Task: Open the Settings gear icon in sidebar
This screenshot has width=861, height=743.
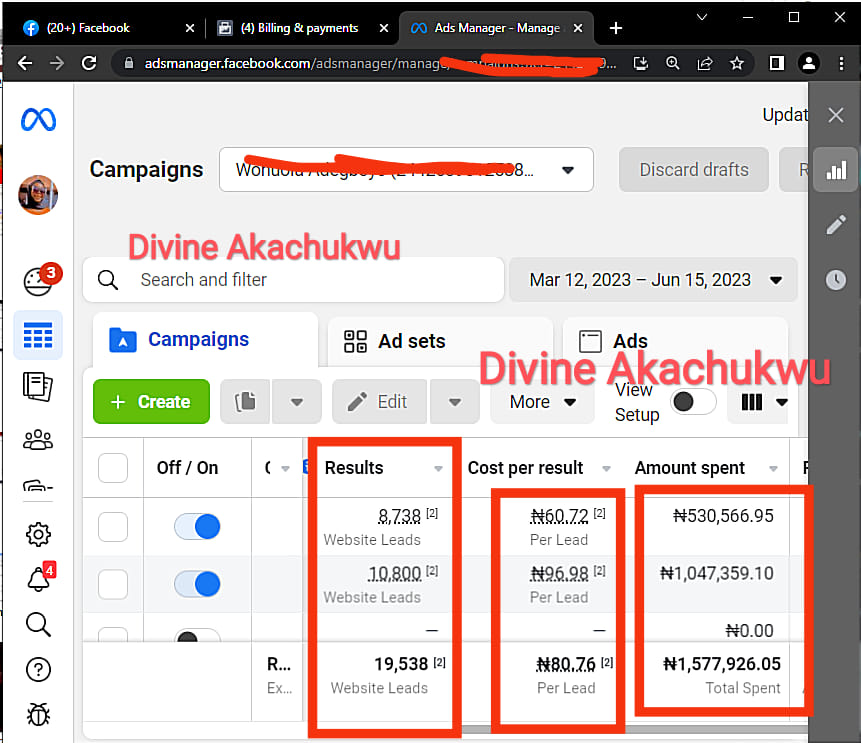Action: 38,534
